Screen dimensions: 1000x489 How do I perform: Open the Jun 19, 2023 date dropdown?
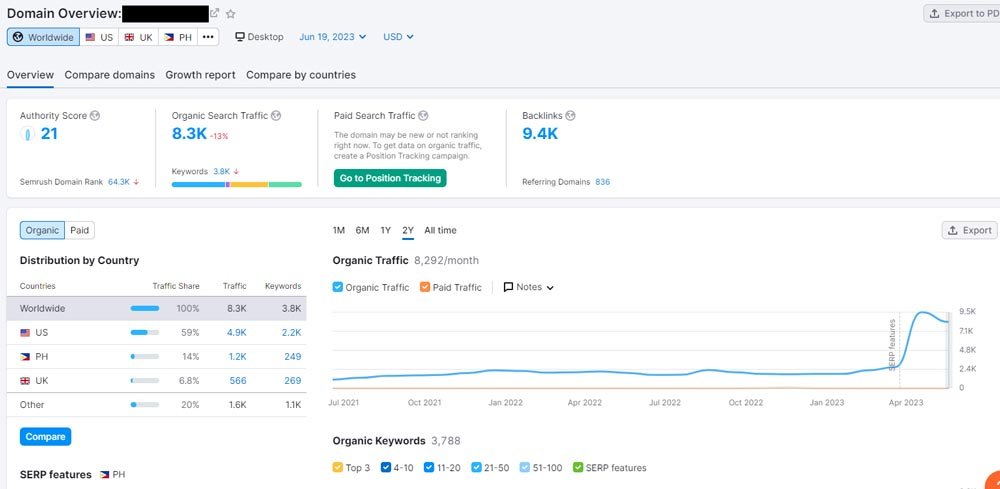[332, 37]
